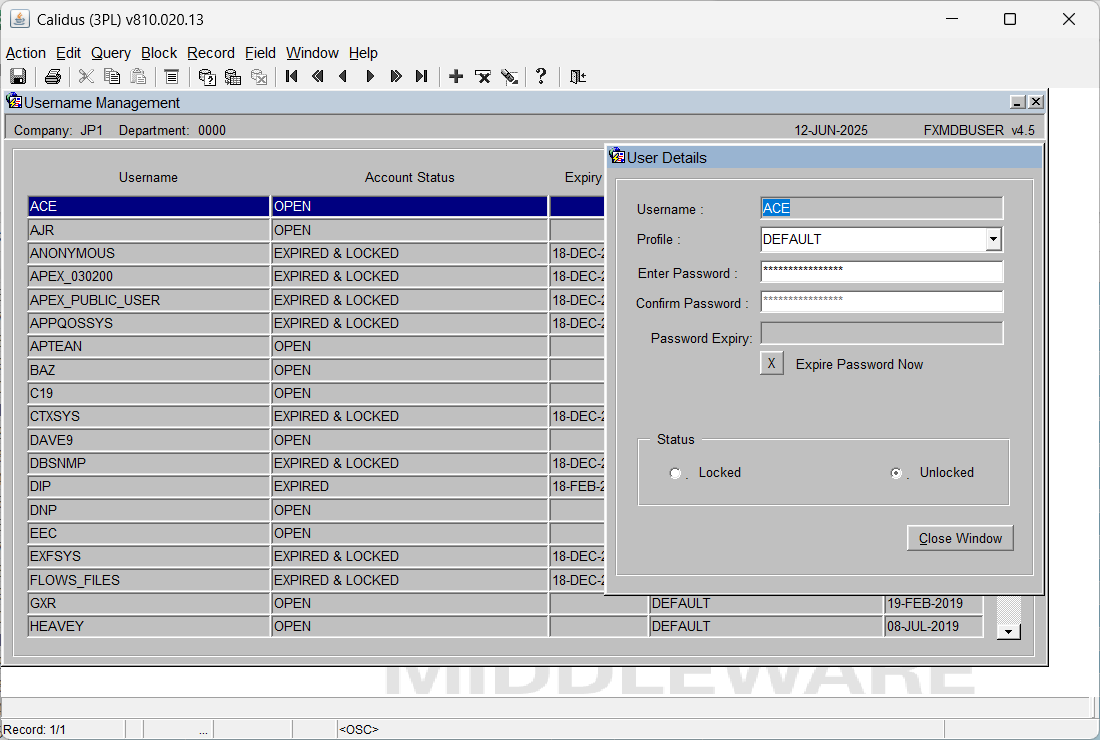
Task: Click the Help question mark icon
Action: (x=541, y=76)
